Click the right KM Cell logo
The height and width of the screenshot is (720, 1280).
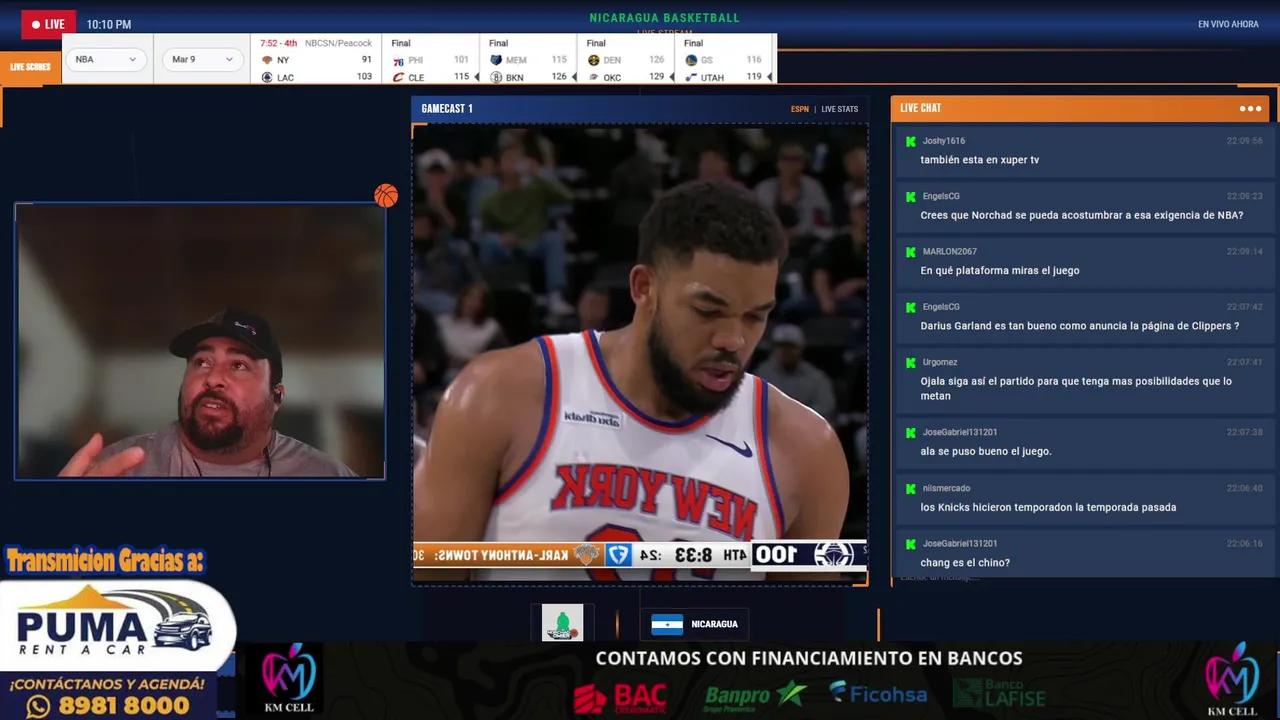[x=1232, y=680]
